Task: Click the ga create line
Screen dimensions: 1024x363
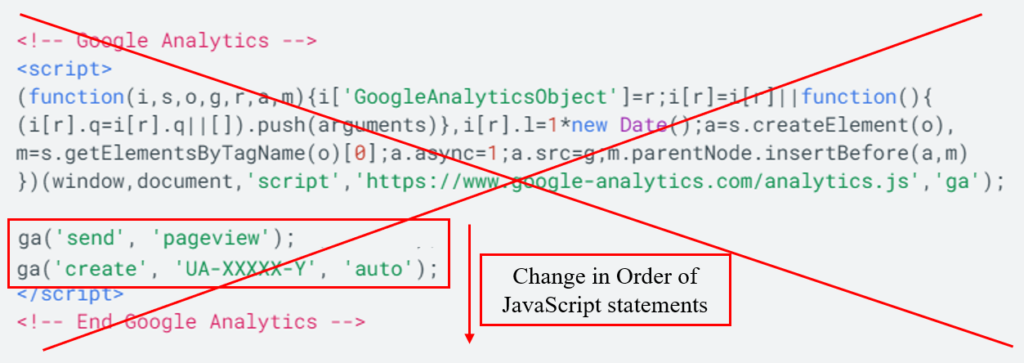Action: [228, 267]
